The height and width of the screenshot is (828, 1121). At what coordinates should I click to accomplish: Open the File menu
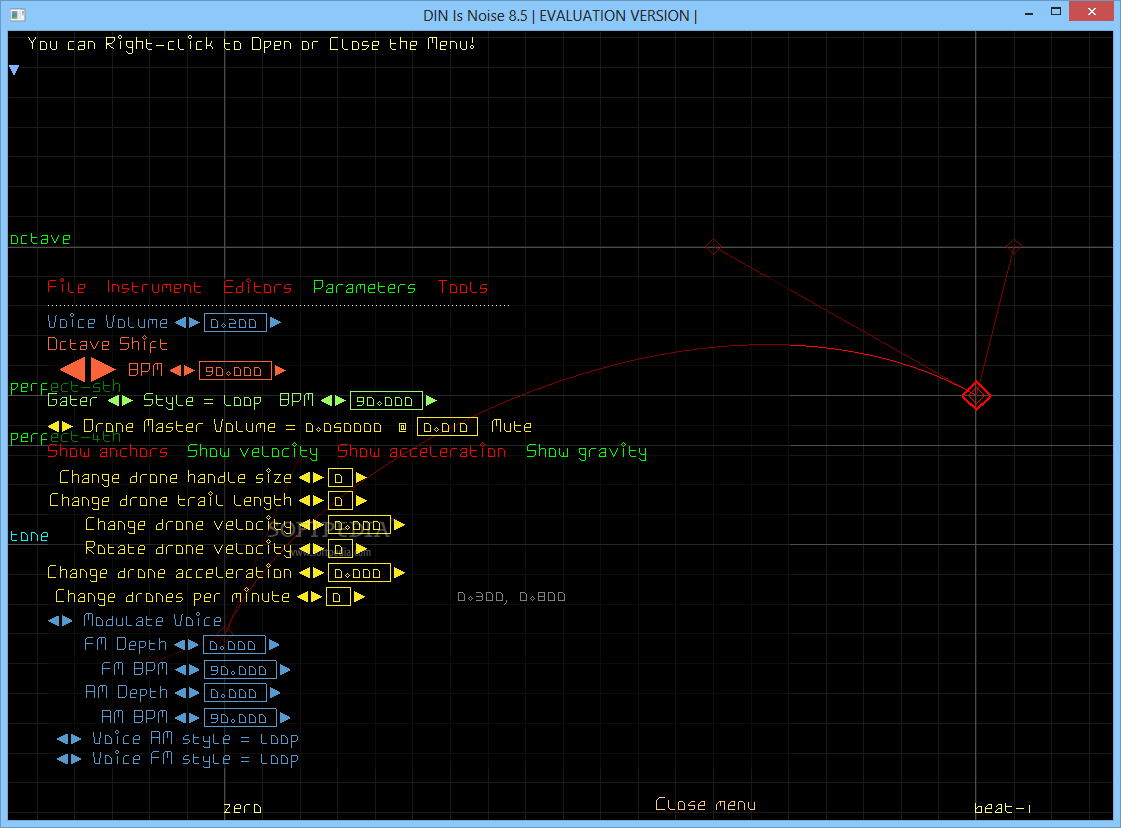tap(66, 287)
